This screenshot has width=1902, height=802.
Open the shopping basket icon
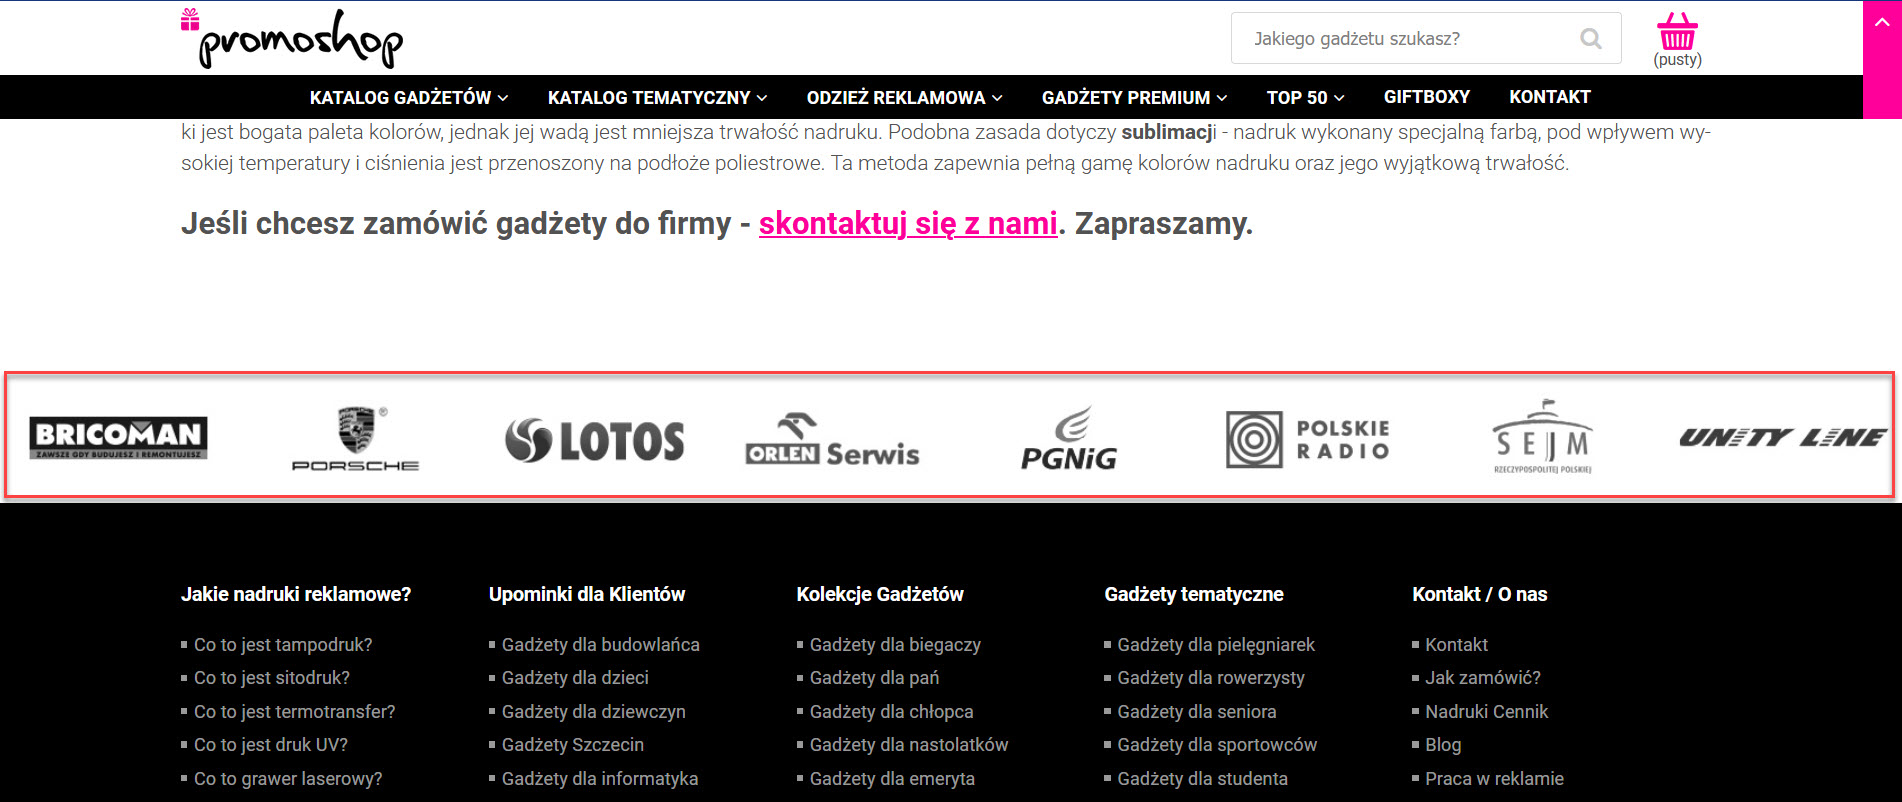(1677, 31)
